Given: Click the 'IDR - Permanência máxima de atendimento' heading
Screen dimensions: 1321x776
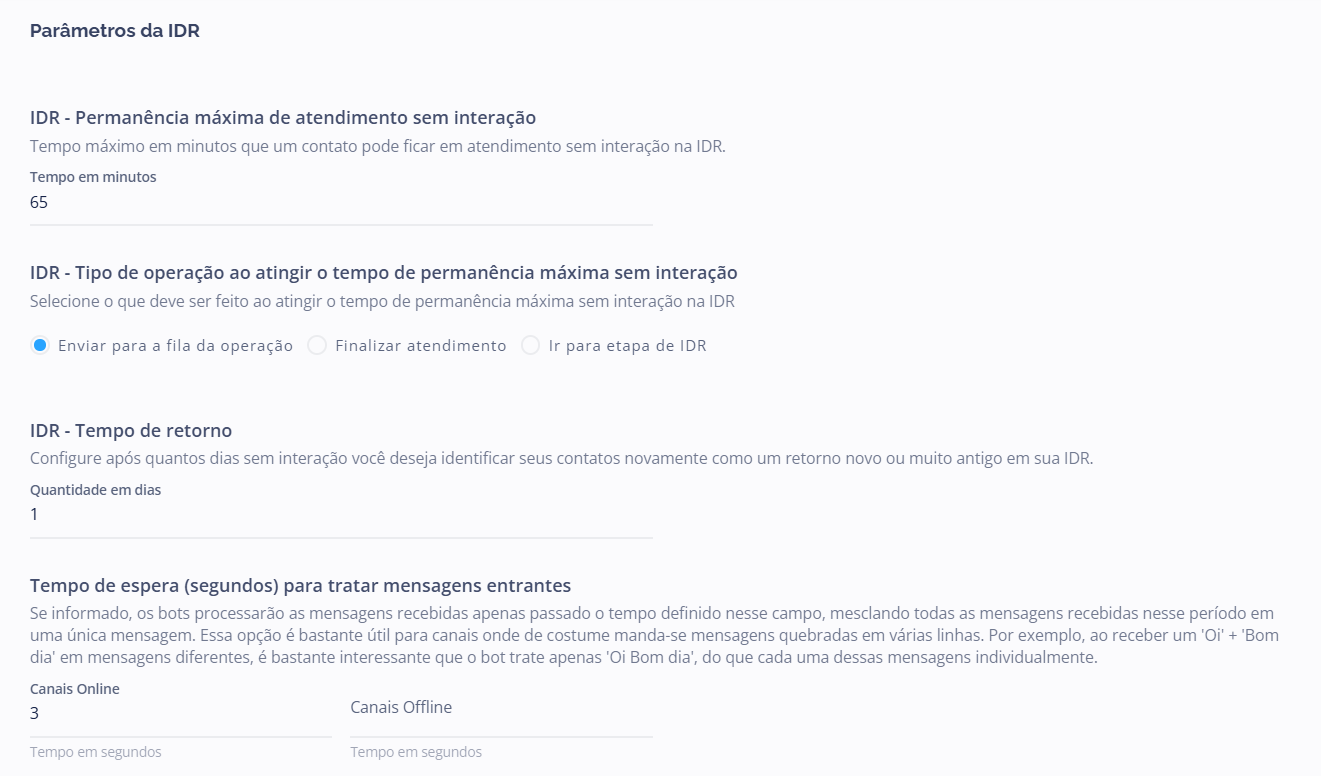Looking at the screenshot, I should tap(283, 118).
